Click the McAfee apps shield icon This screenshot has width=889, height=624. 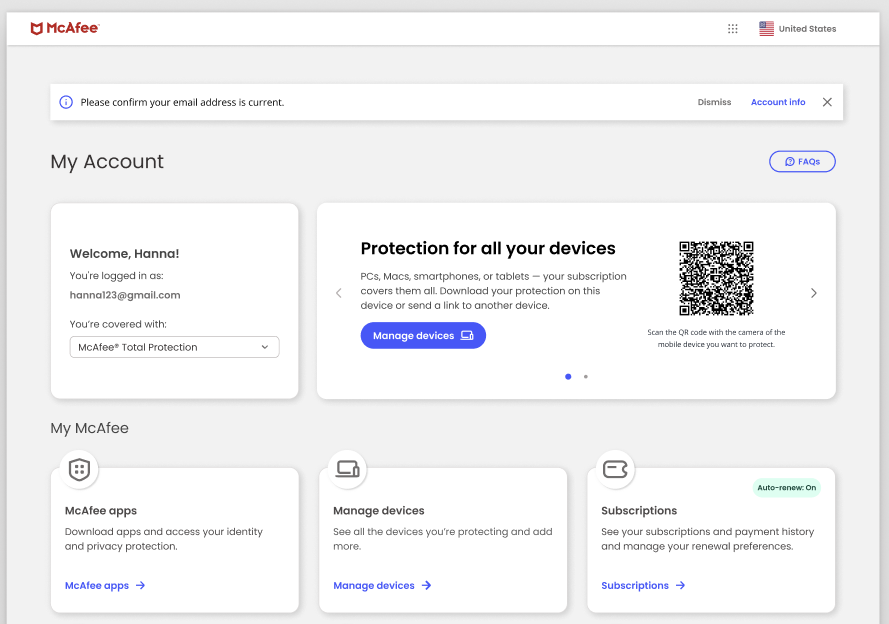[79, 469]
